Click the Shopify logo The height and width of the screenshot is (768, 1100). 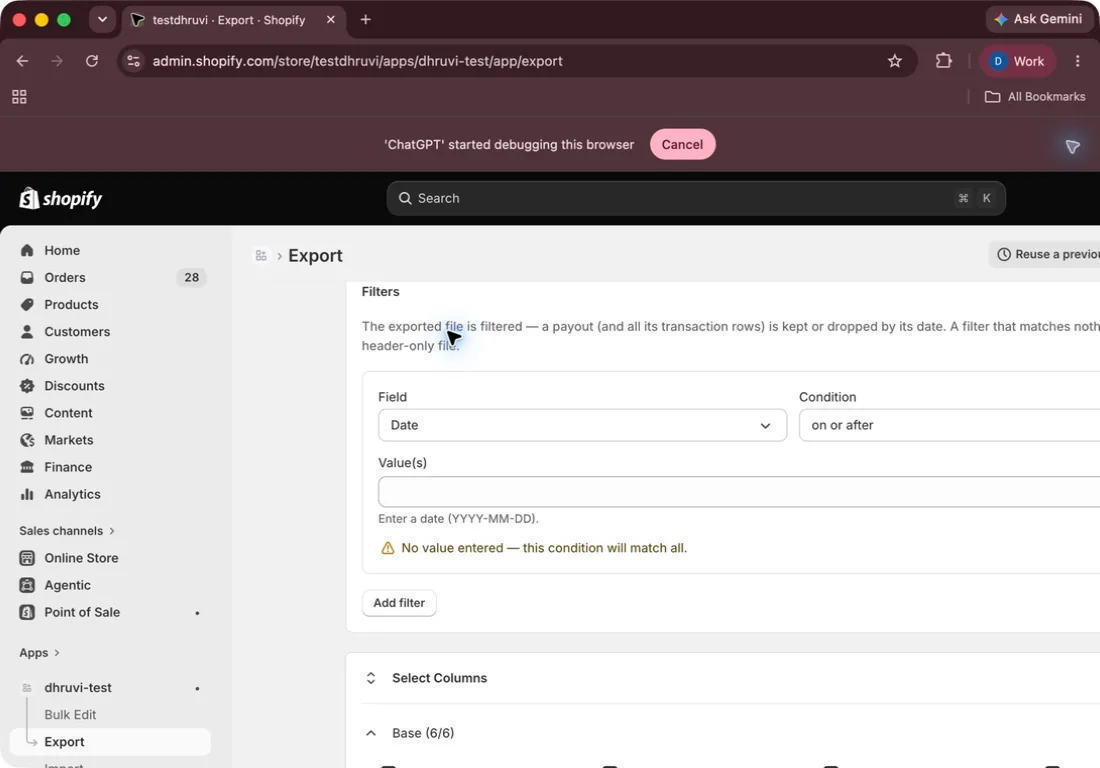click(x=60, y=198)
